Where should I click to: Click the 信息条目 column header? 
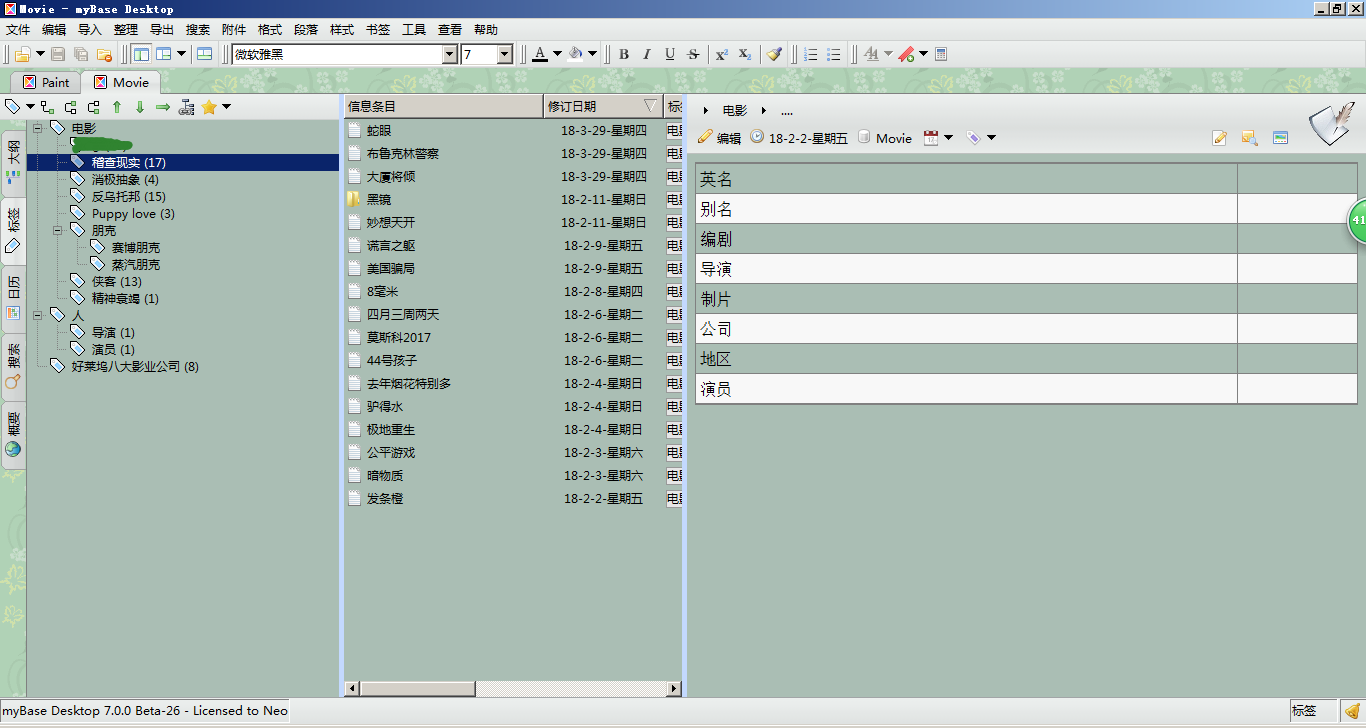[443, 106]
